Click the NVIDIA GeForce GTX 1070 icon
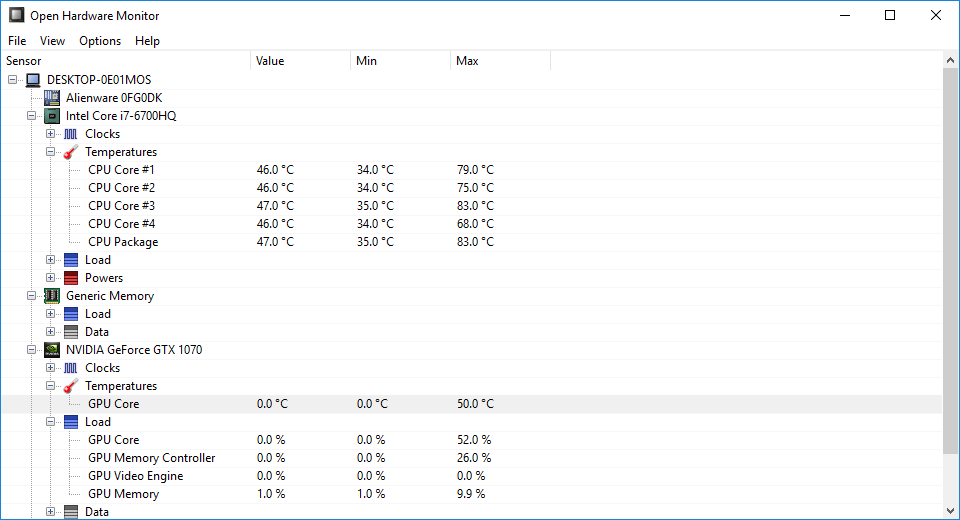 click(52, 350)
